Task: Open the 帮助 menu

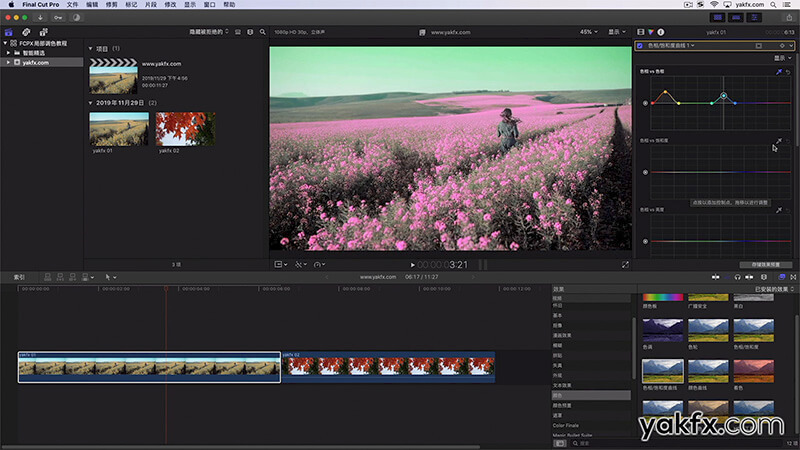Action: pyautogui.click(x=229, y=5)
